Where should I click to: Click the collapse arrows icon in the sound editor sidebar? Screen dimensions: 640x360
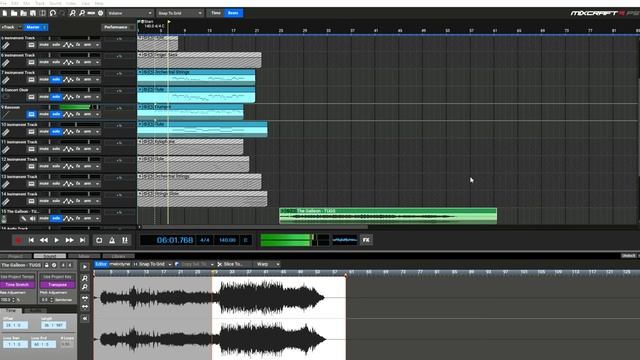(84, 318)
